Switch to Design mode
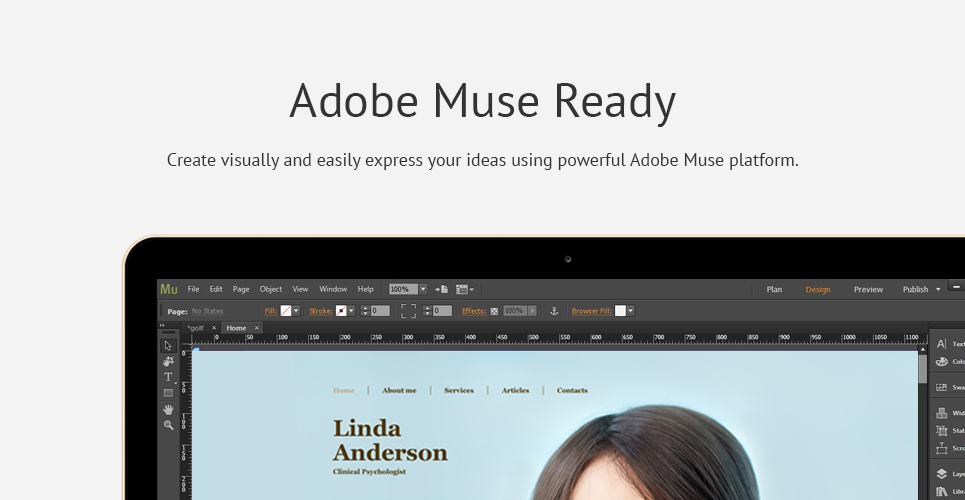The height and width of the screenshot is (500, 965). pyautogui.click(x=818, y=289)
